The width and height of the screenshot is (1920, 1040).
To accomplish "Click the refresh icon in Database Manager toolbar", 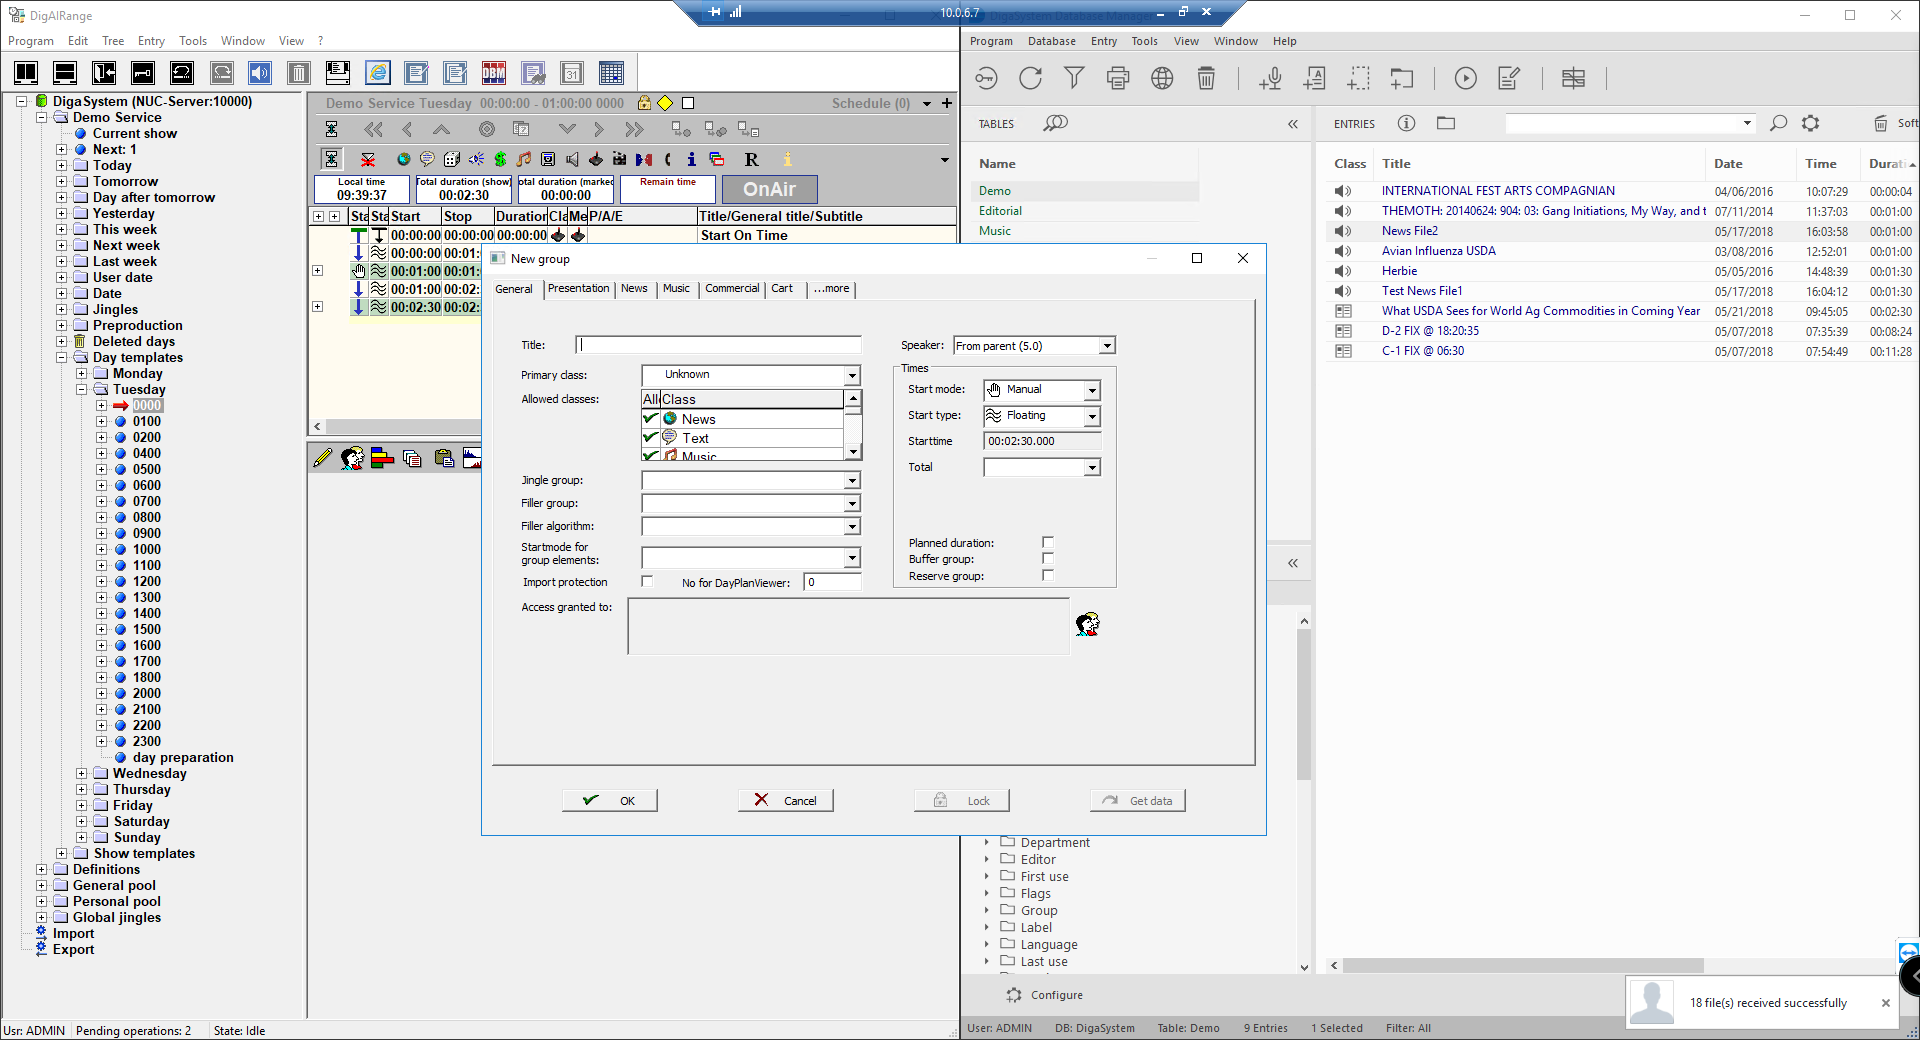I will [x=1030, y=78].
